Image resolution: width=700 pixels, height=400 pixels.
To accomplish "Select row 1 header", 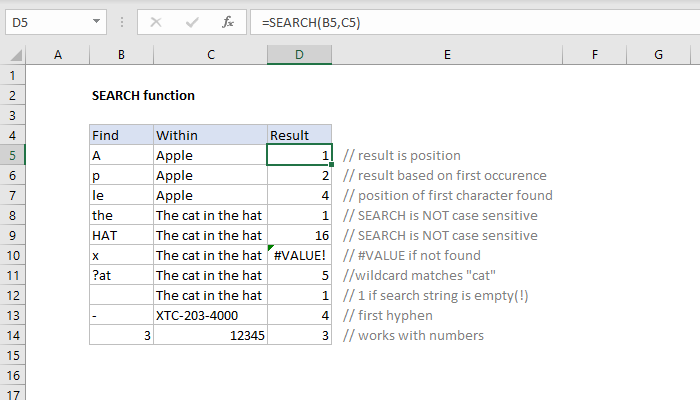I will click(12, 75).
